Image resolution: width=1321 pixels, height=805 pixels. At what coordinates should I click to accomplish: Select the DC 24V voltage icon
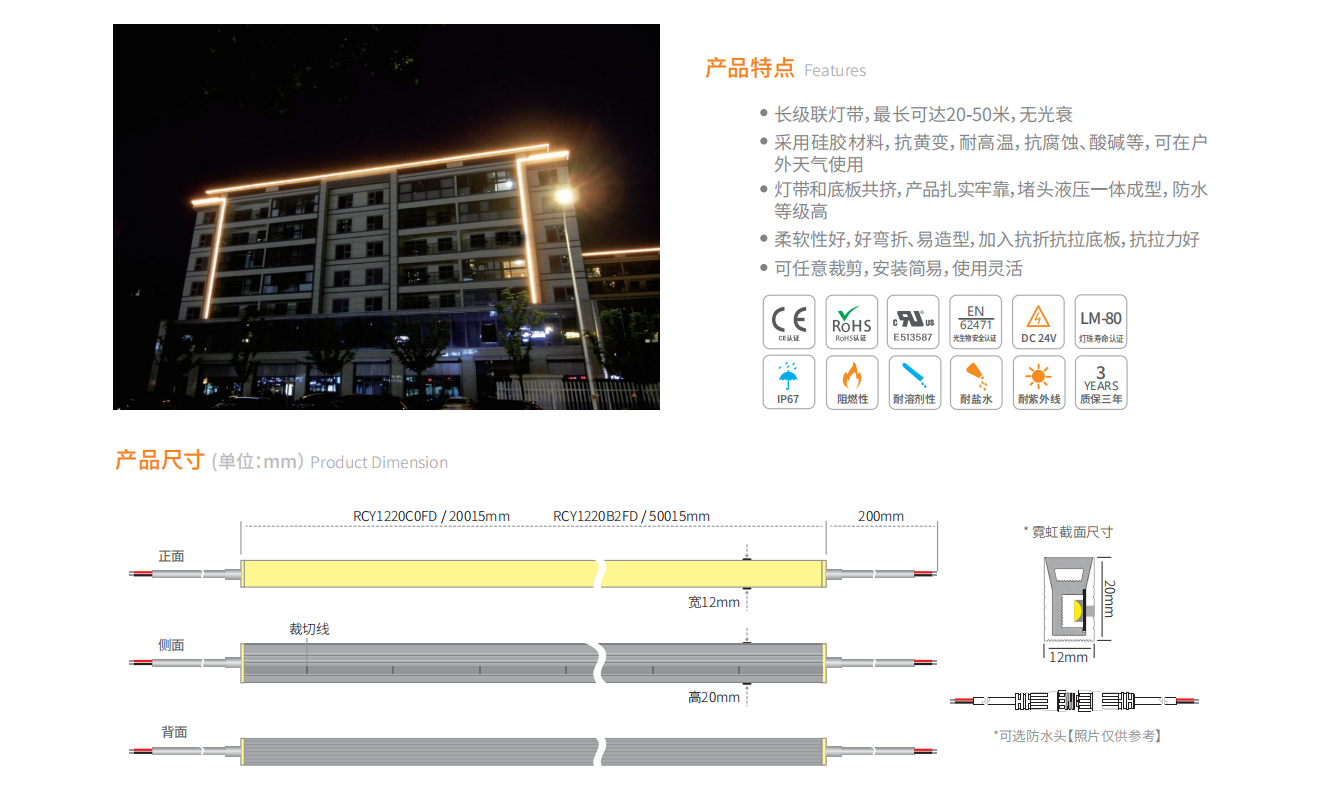(x=1038, y=322)
